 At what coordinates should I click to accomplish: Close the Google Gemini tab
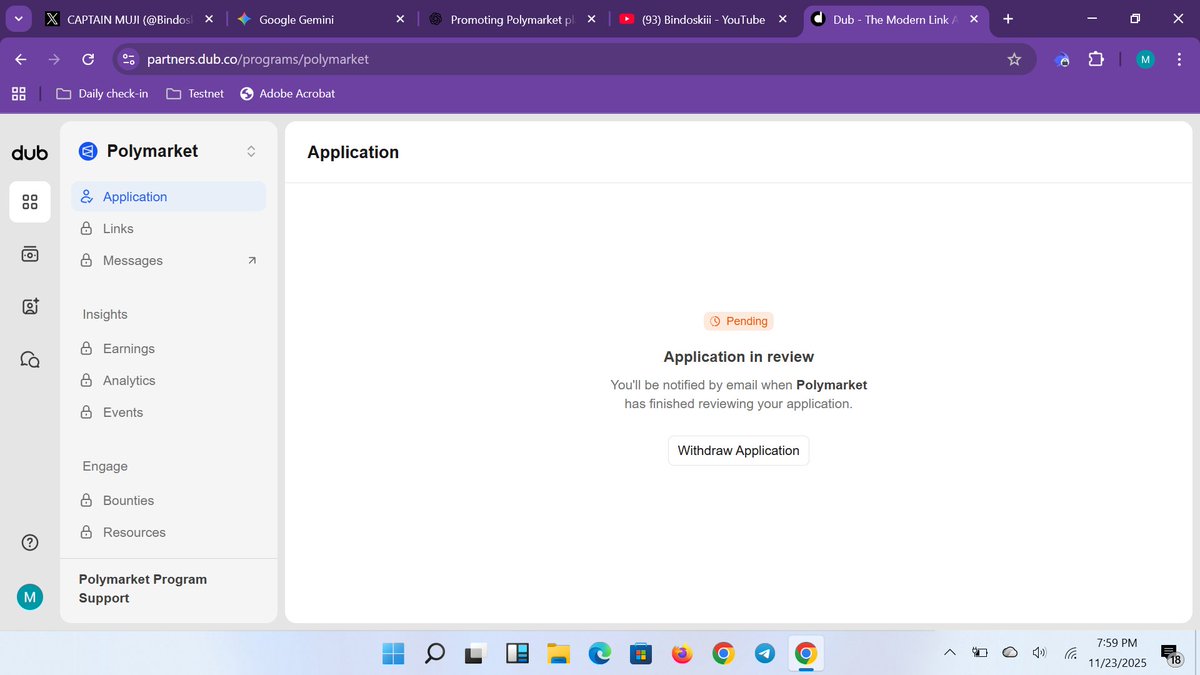pyautogui.click(x=400, y=19)
